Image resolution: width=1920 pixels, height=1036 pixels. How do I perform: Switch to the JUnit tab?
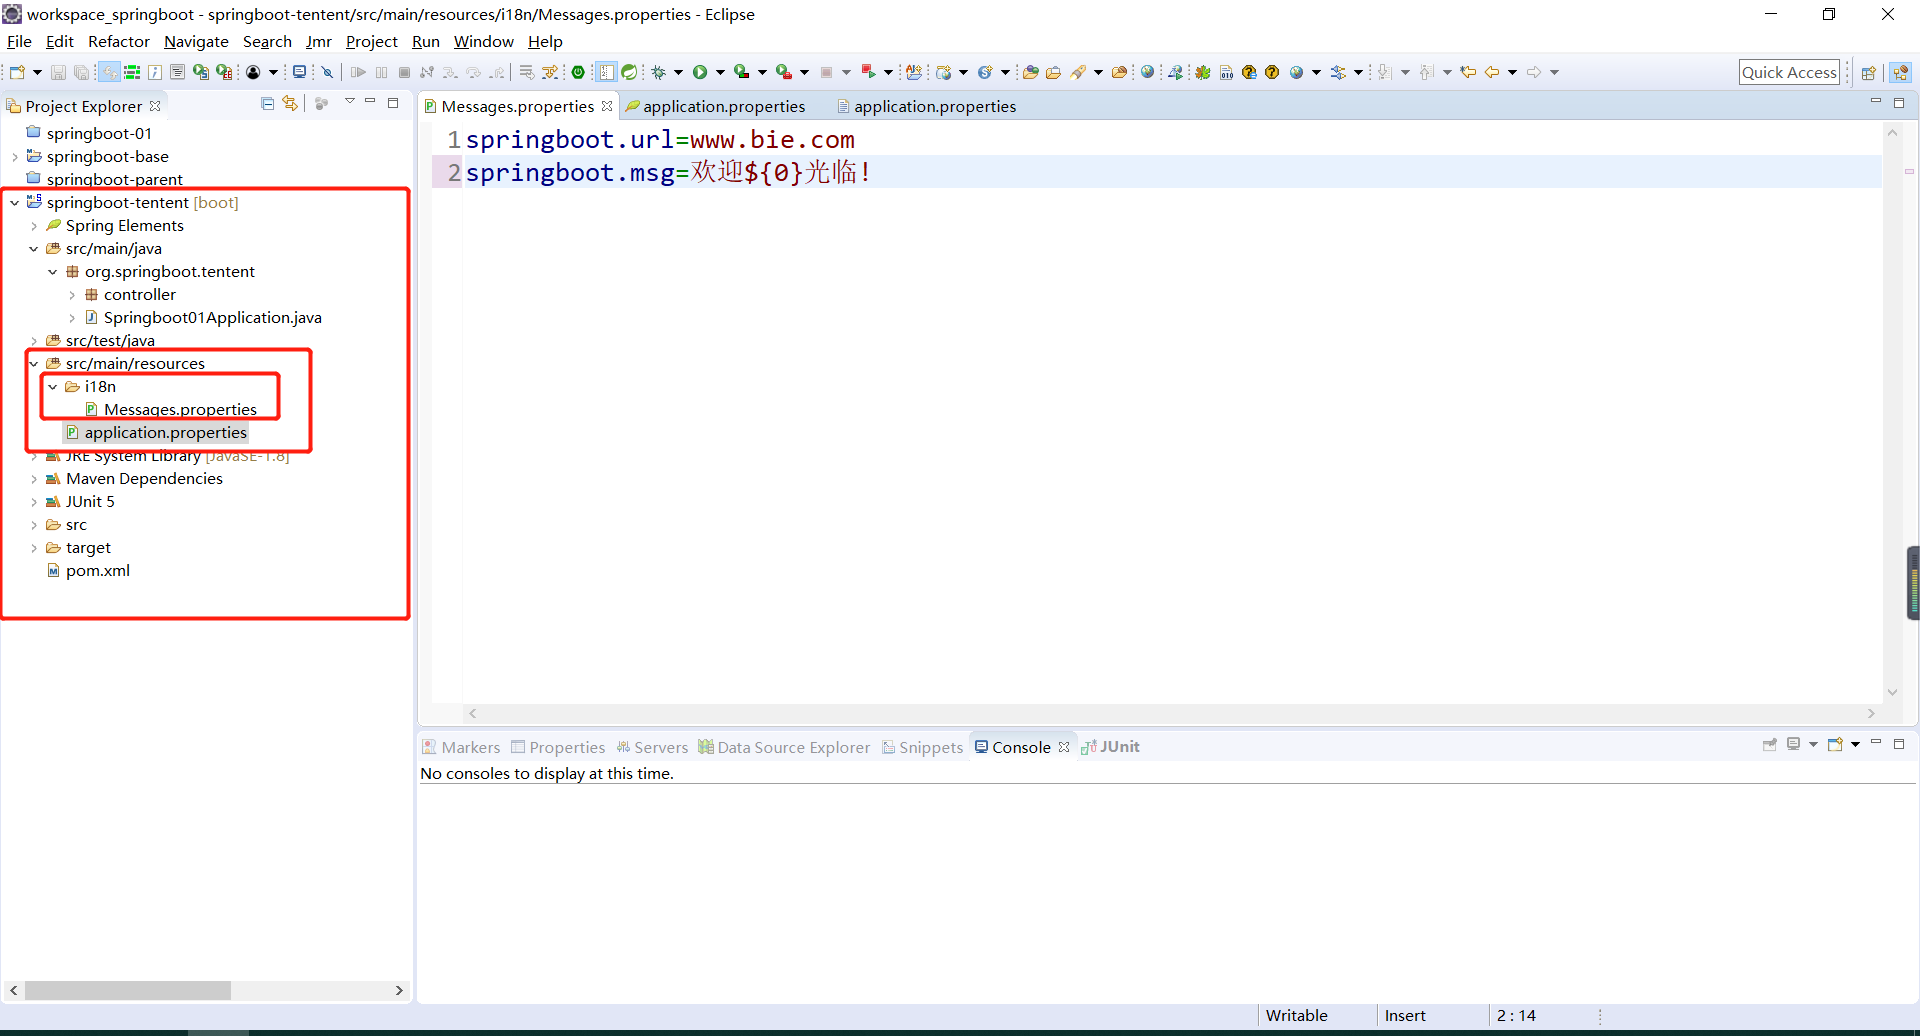click(1111, 747)
